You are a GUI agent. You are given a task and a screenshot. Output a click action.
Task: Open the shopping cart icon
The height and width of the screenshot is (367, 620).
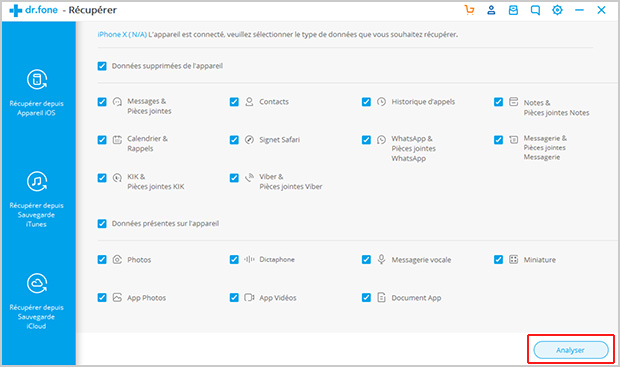click(469, 10)
